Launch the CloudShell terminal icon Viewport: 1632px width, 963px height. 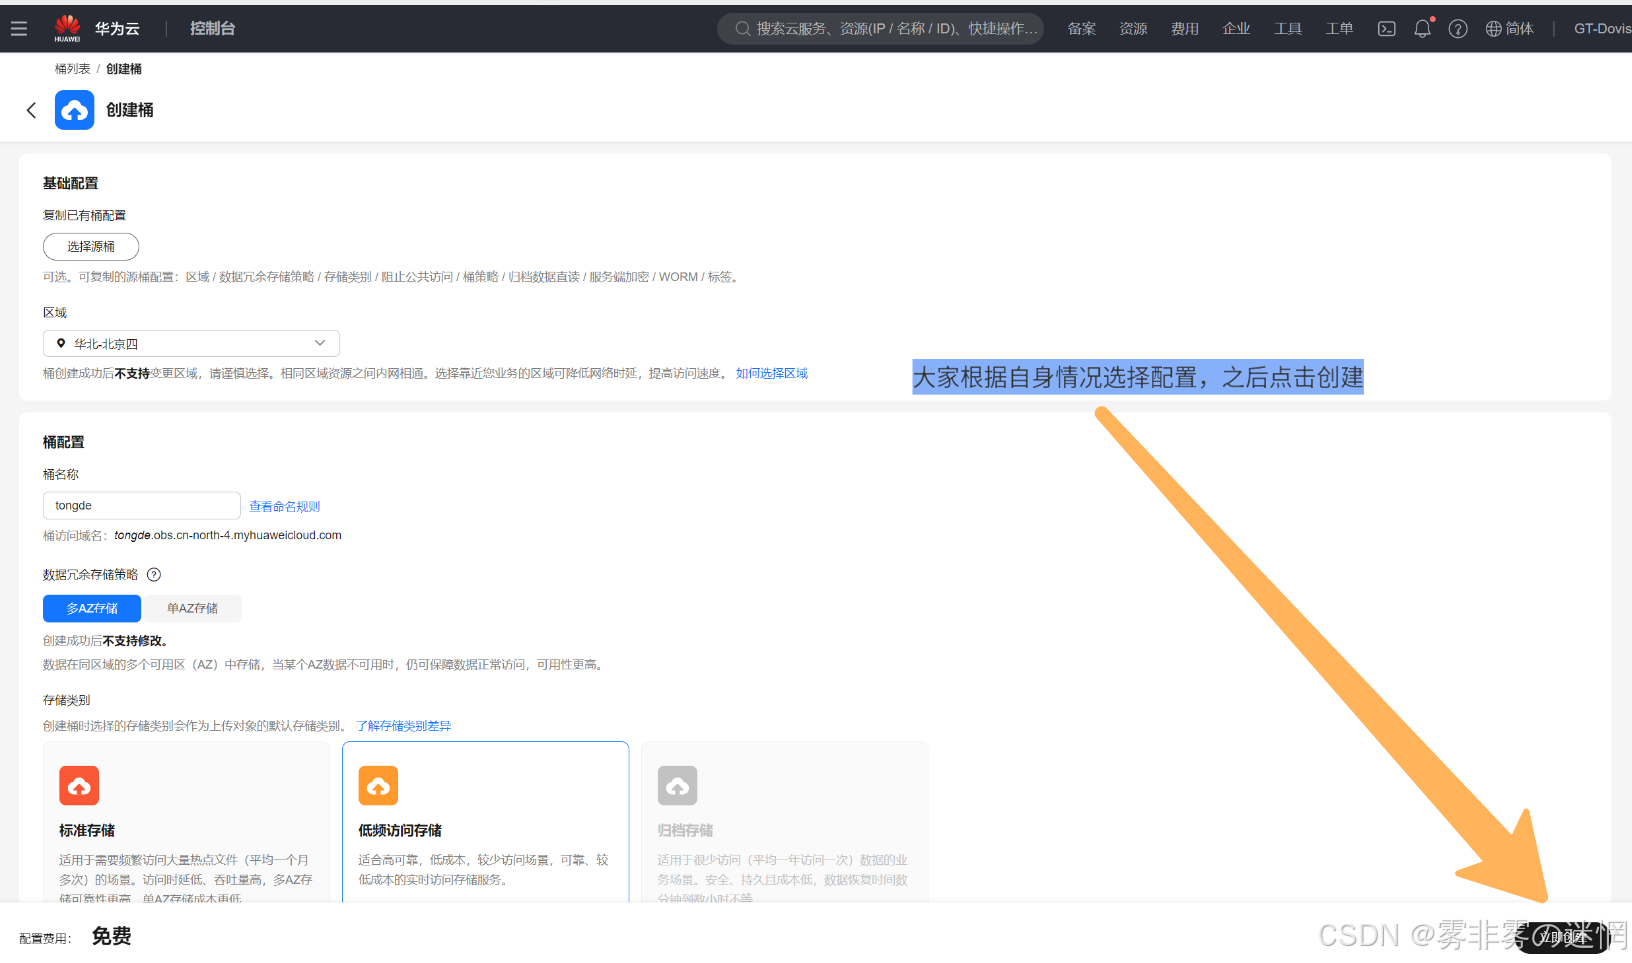(x=1387, y=29)
